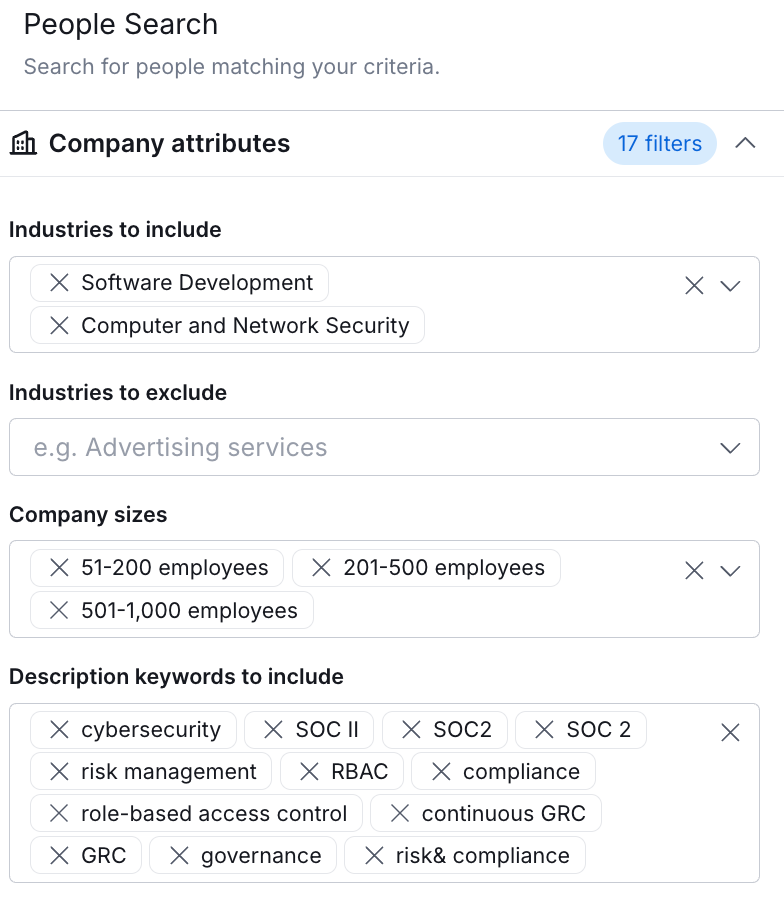Image resolution: width=784 pixels, height=904 pixels.
Task: Remove the 501-1,000 employees size tag
Action: tap(59, 611)
